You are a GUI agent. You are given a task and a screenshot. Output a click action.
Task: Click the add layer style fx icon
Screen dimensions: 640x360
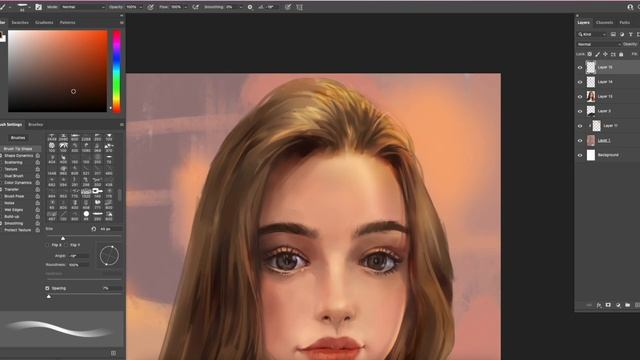tap(599, 305)
